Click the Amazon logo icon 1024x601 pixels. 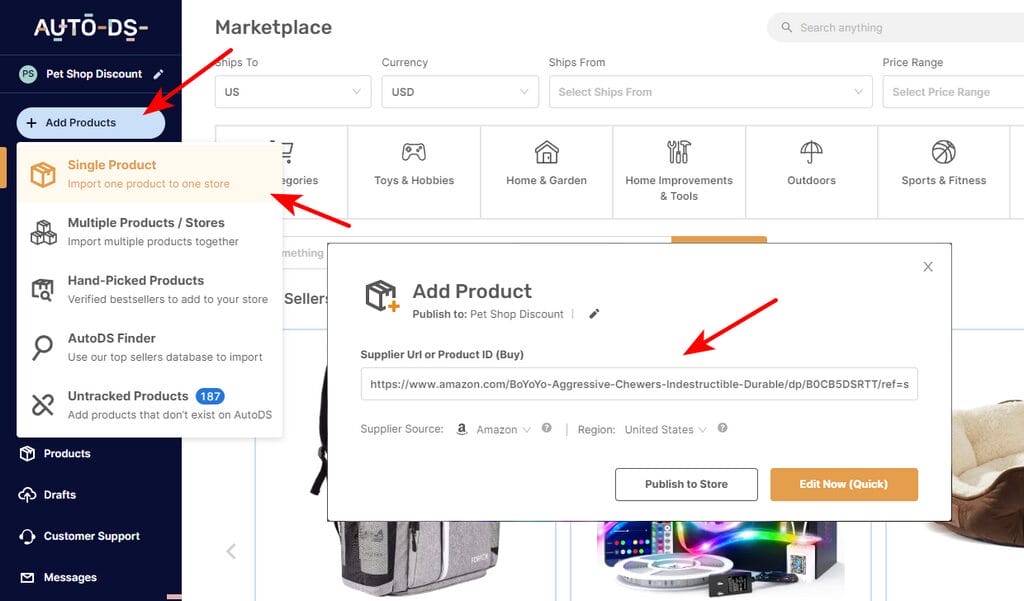[462, 429]
